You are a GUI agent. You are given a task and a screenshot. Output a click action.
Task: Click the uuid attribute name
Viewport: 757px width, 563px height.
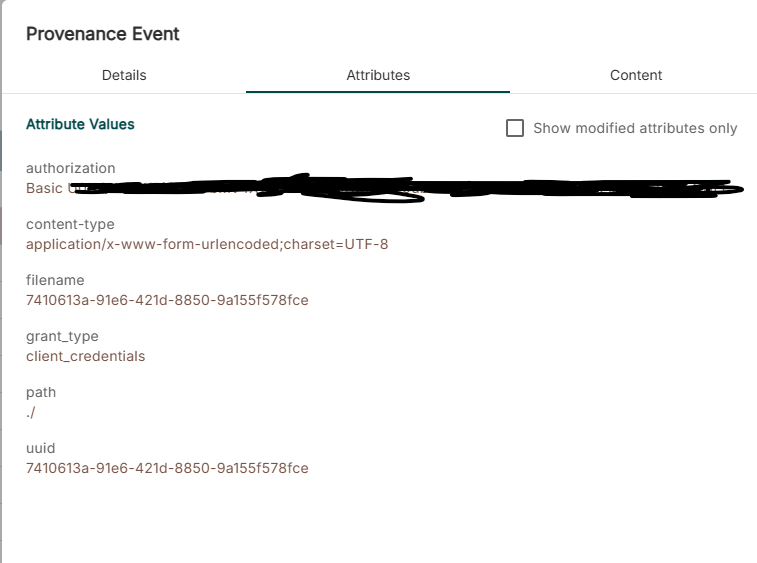click(x=41, y=448)
